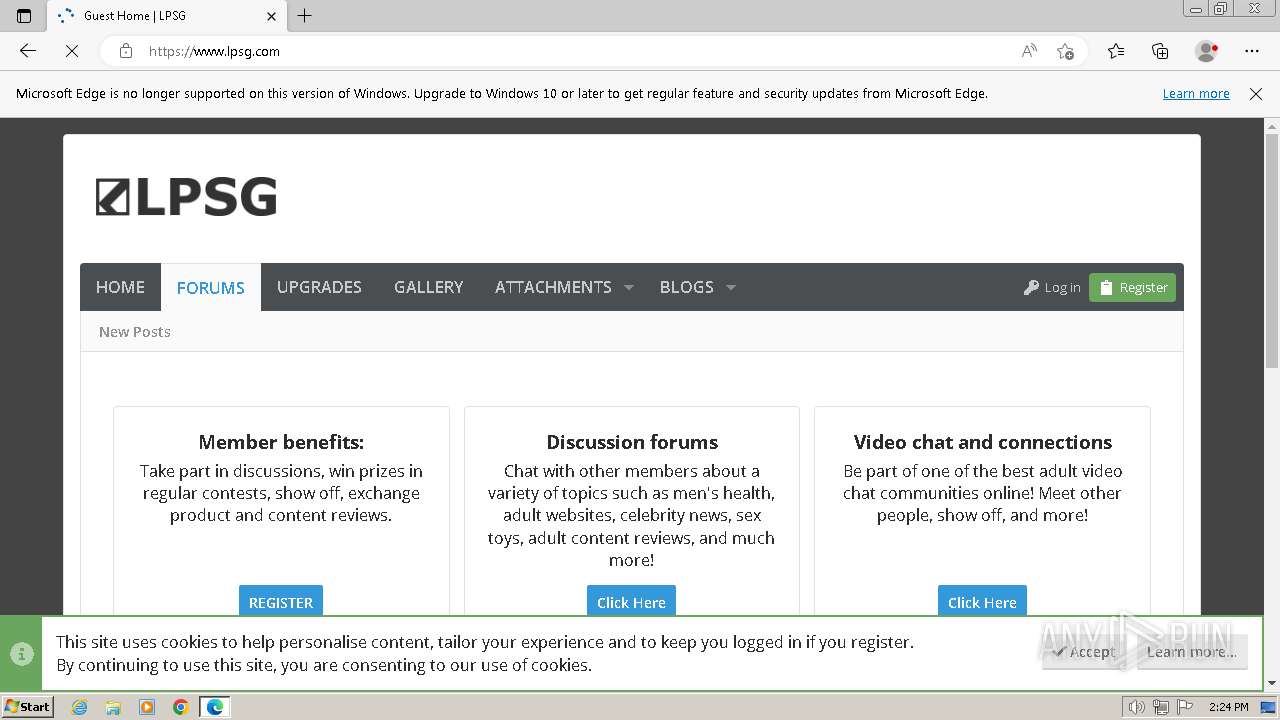View site information lock icon

tap(126, 51)
